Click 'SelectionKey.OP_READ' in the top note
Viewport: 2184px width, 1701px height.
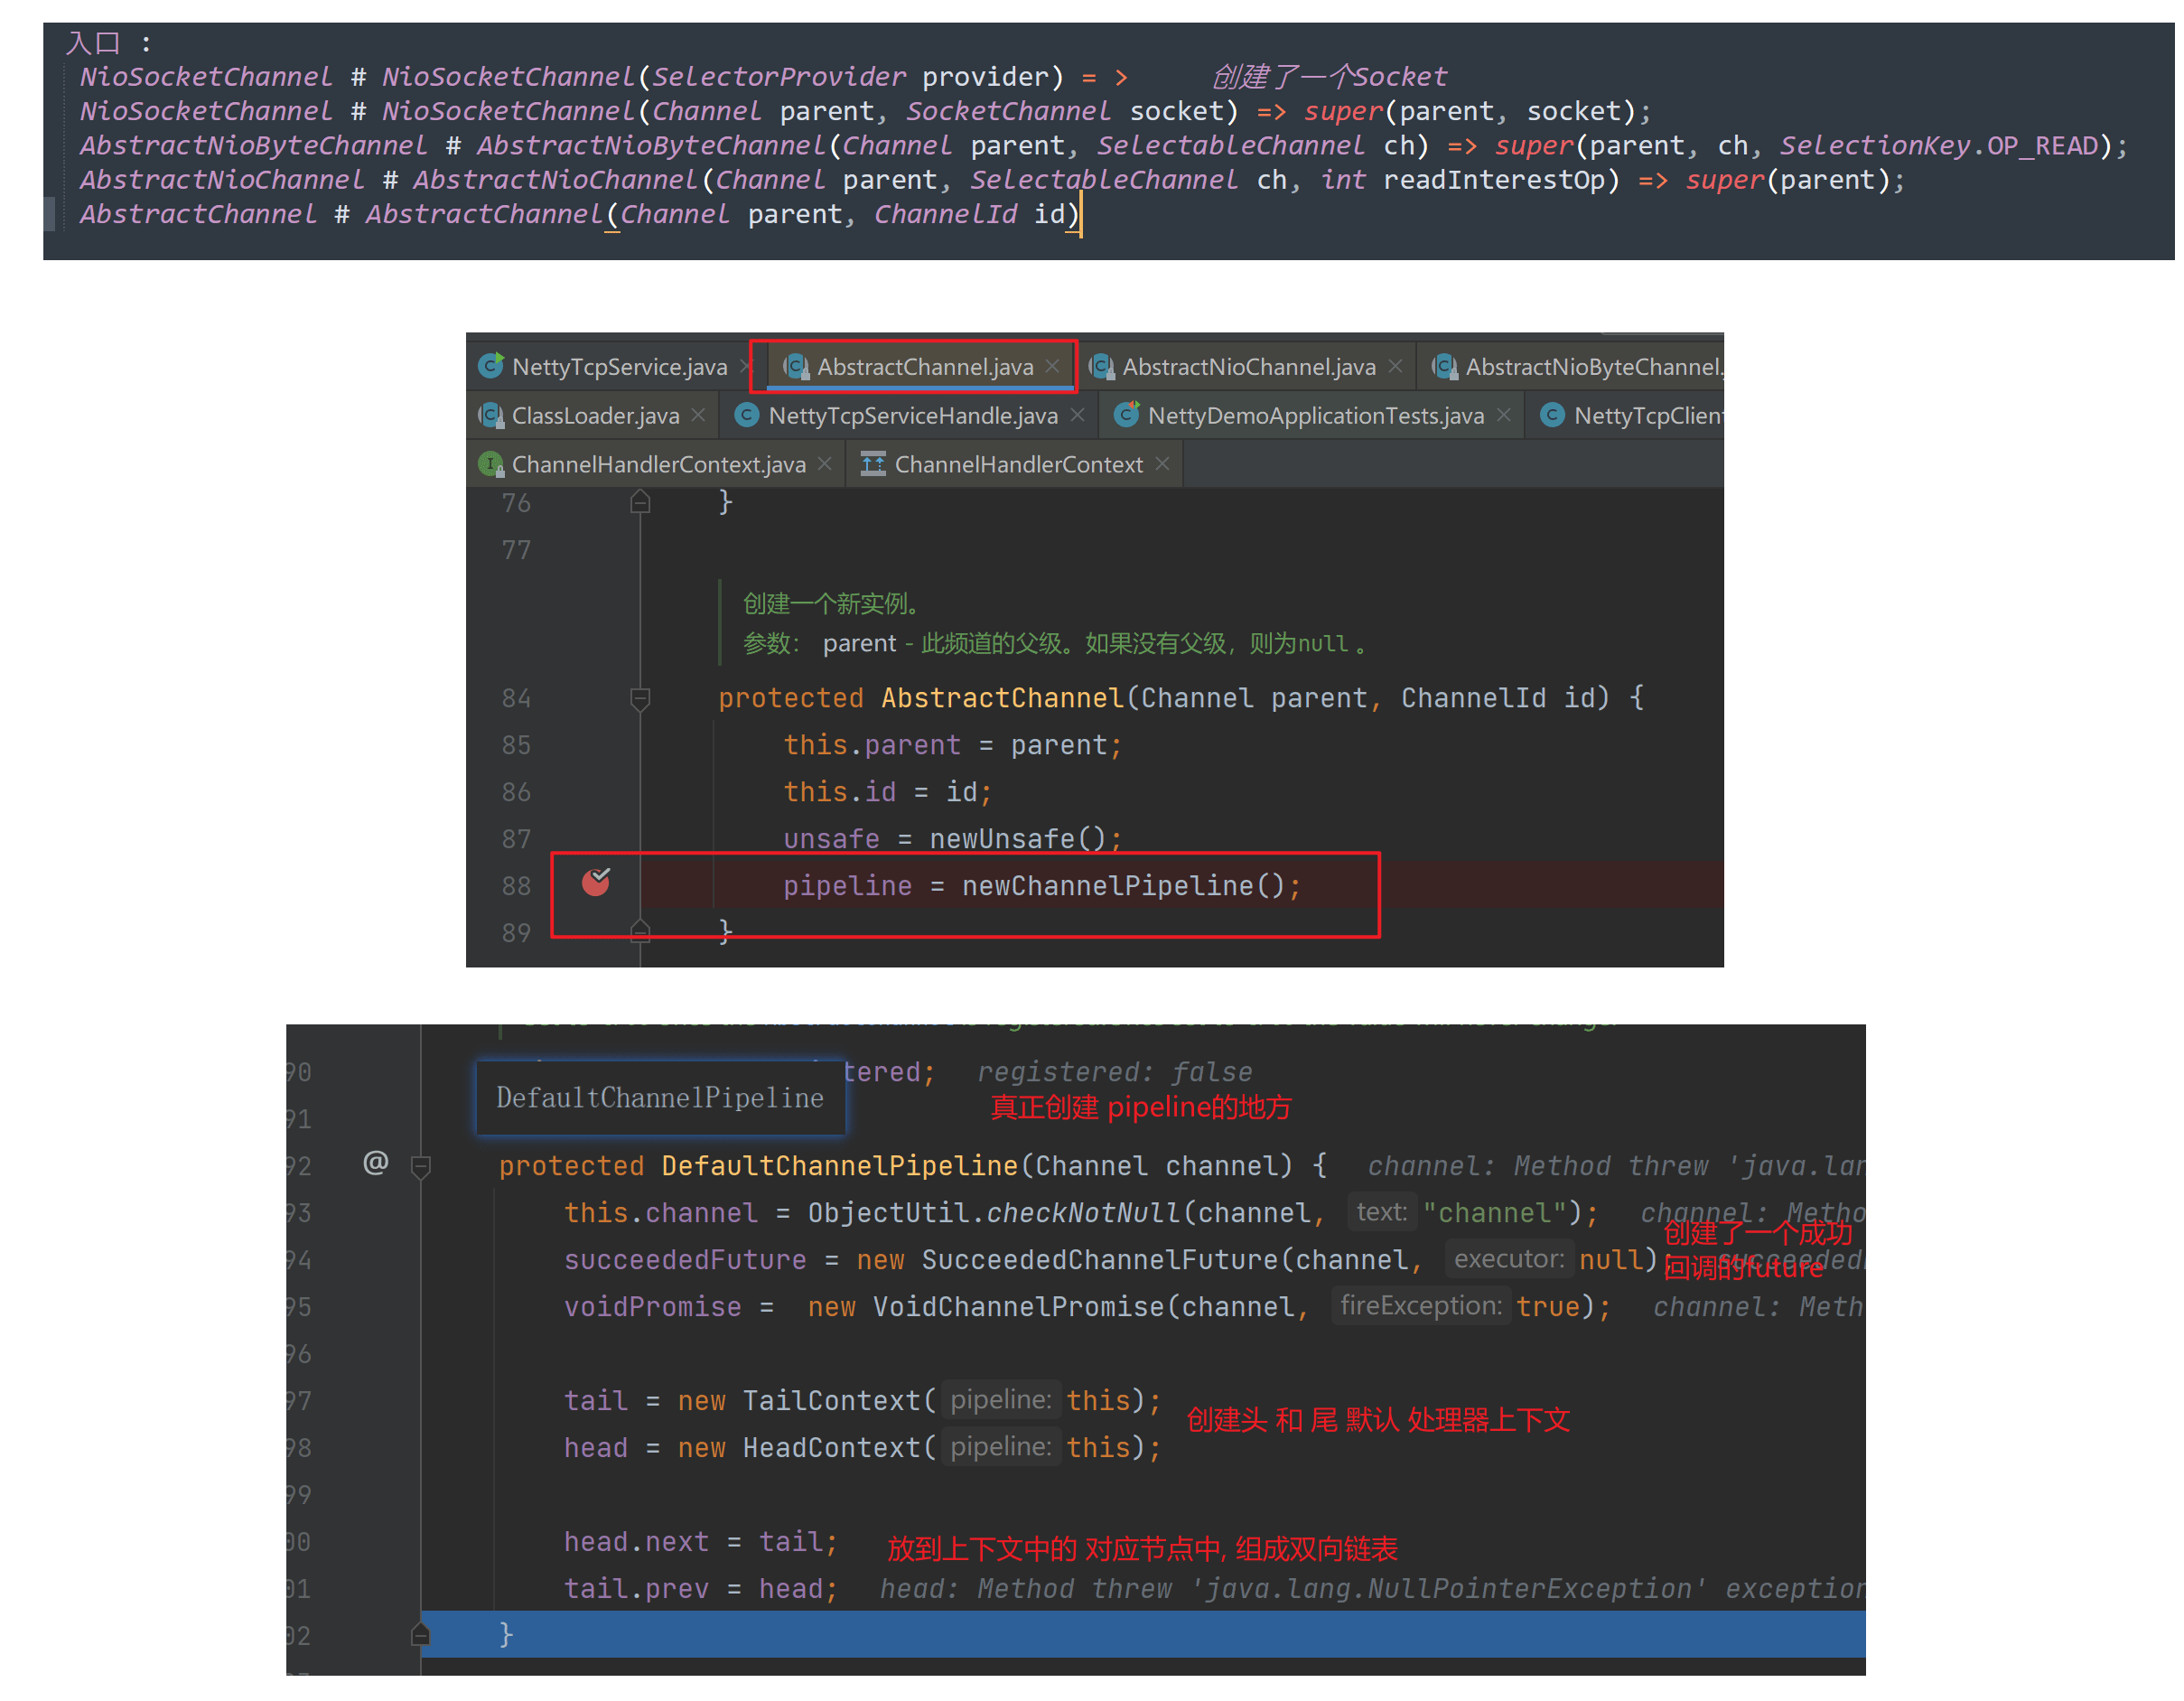[1938, 146]
